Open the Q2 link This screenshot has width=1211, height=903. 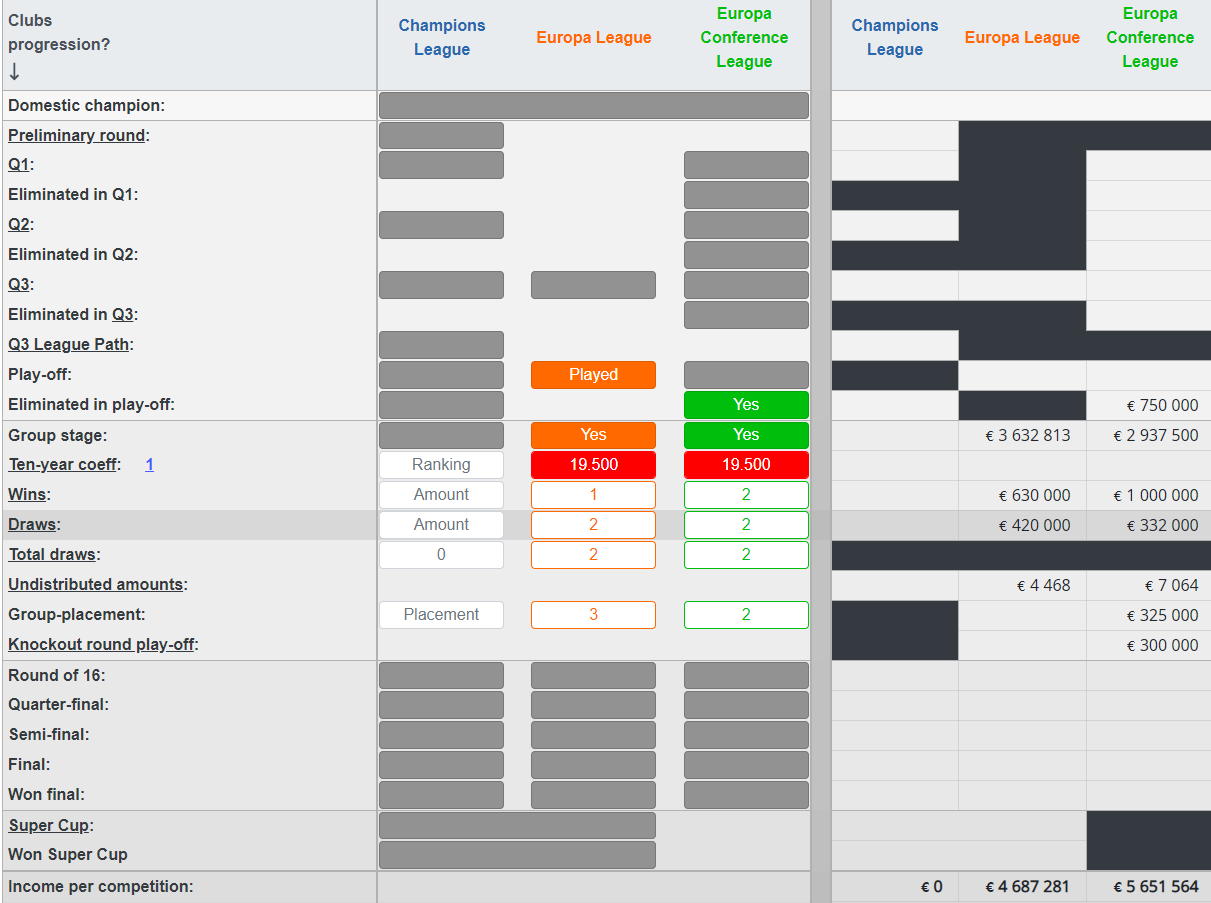[x=19, y=225]
